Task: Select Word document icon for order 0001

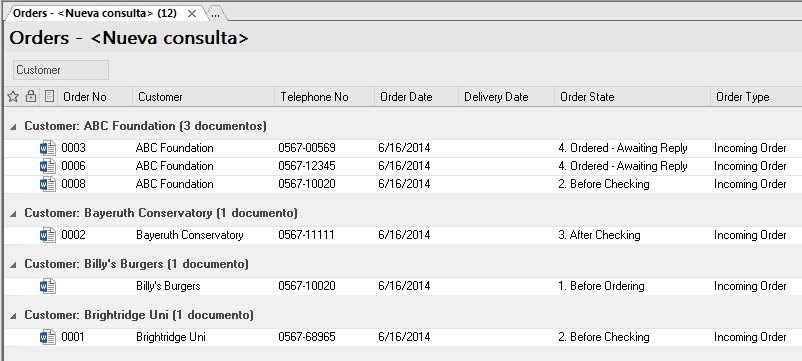Action: (x=48, y=337)
